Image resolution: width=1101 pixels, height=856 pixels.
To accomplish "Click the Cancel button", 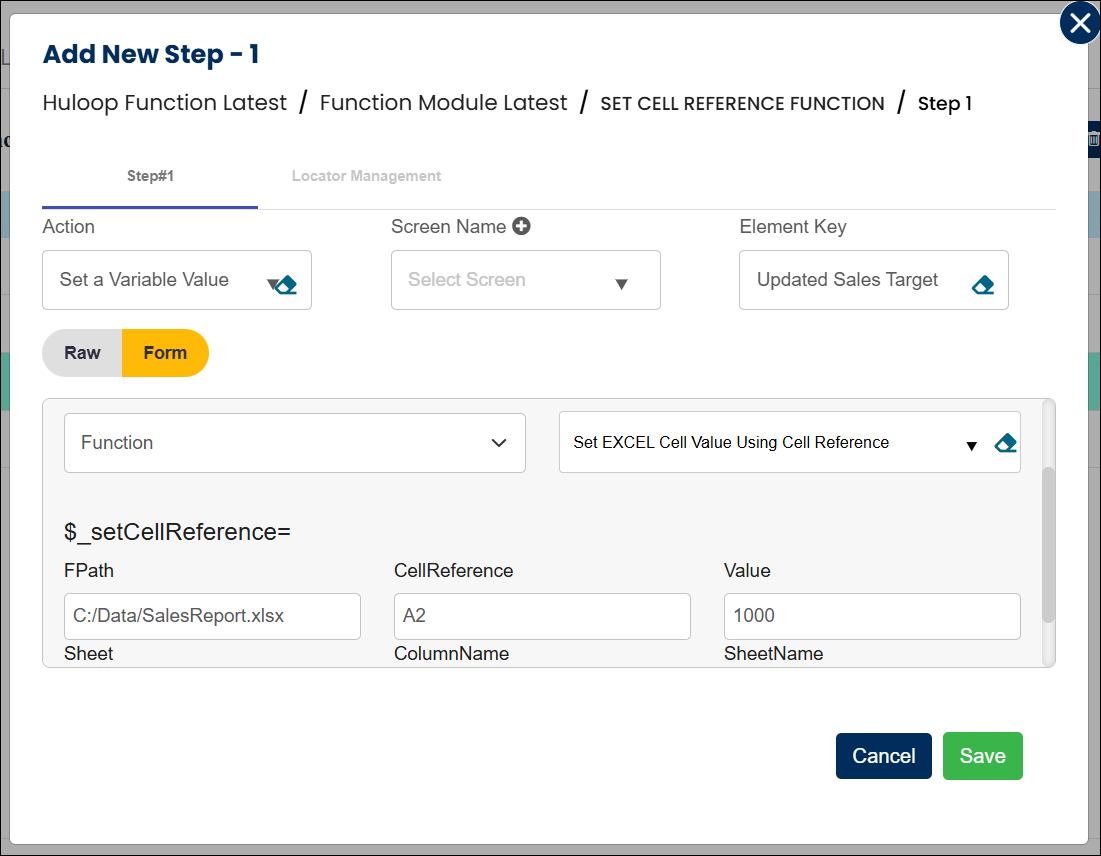I will 883,756.
